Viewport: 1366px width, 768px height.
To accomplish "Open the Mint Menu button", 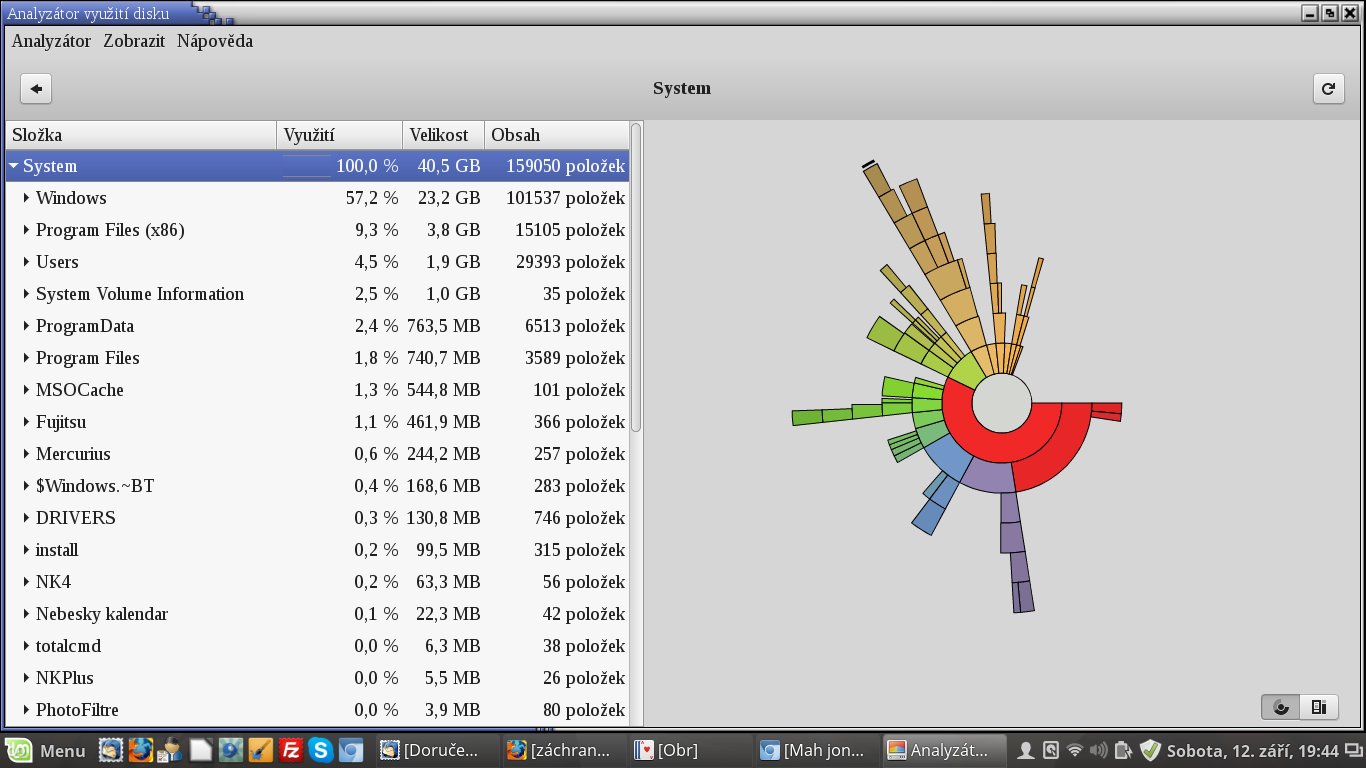I will click(x=47, y=750).
